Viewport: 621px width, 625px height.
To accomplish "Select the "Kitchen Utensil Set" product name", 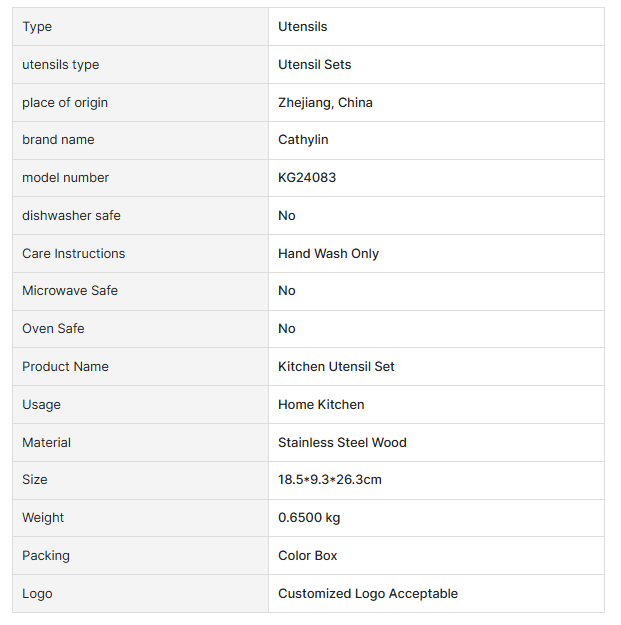I will 336,367.
